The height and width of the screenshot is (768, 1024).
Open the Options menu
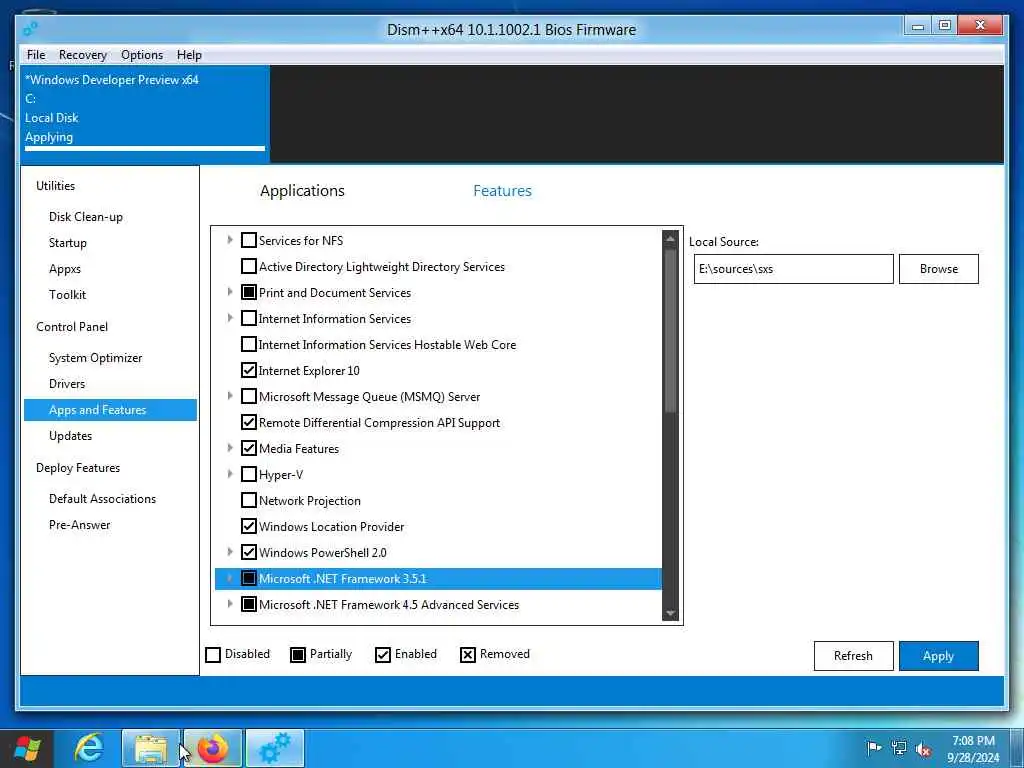142,55
